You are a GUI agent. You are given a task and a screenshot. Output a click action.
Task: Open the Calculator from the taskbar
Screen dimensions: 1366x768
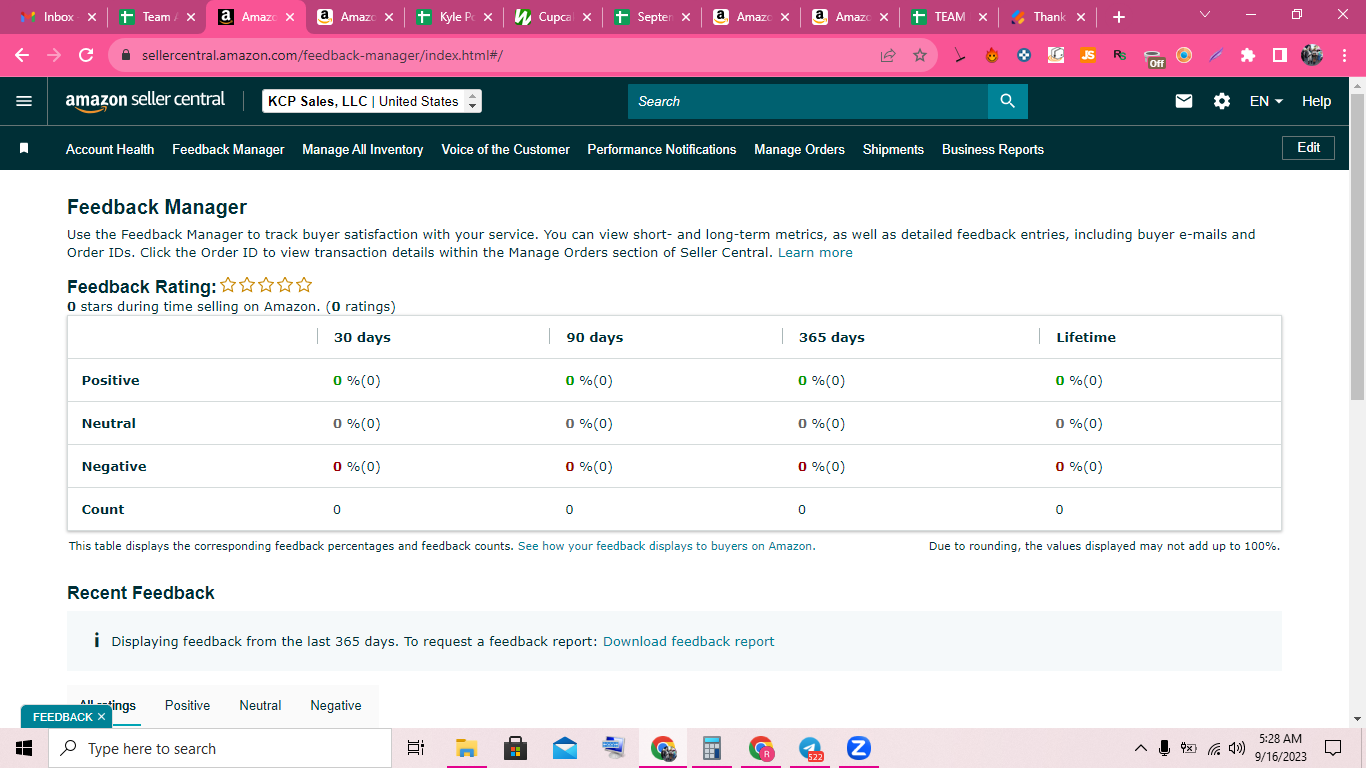712,748
